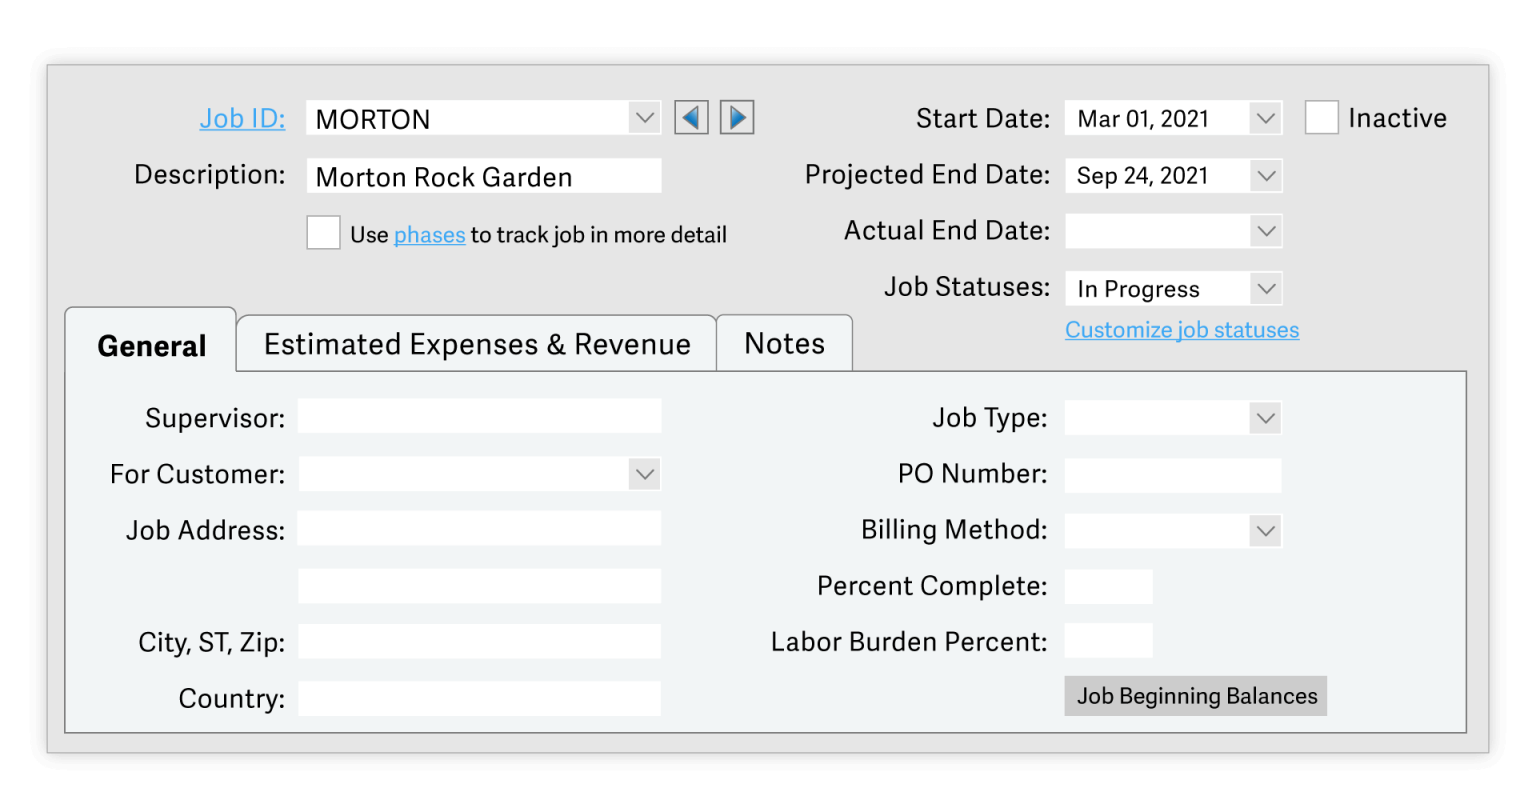Expand the Projected End Date dropdown
This screenshot has width=1536, height=800.
(1262, 175)
